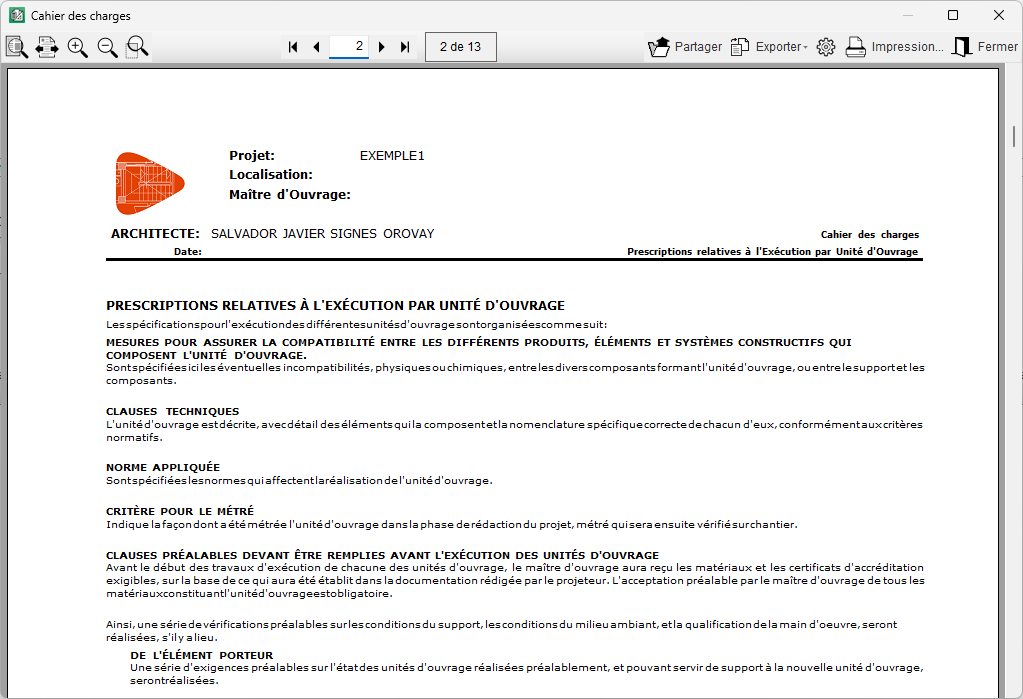Go to the previous page
The image size is (1023, 699).
(316, 47)
